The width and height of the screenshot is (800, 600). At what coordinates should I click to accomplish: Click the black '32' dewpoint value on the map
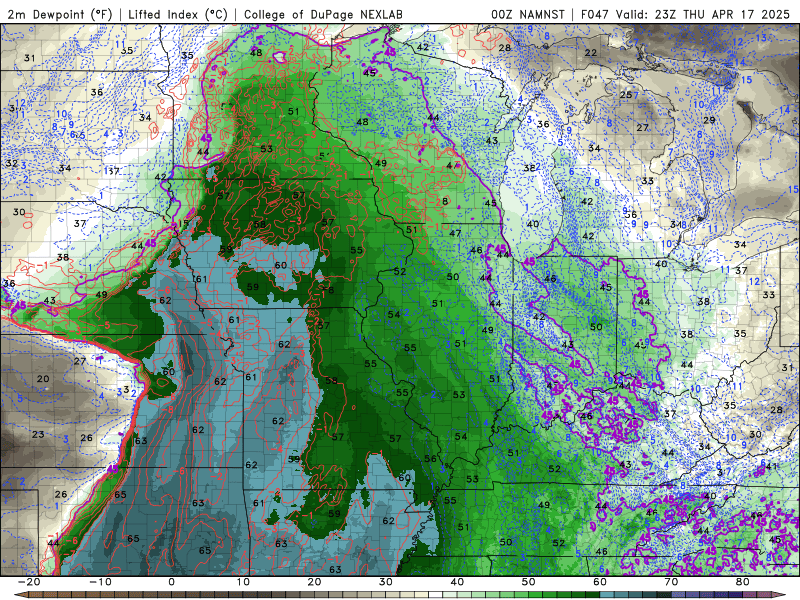12,164
